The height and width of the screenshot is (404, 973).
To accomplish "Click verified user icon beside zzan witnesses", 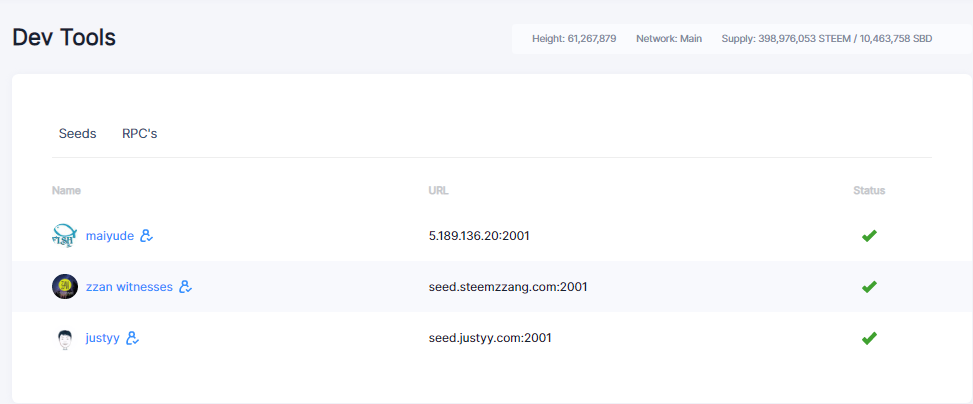I will coord(186,287).
